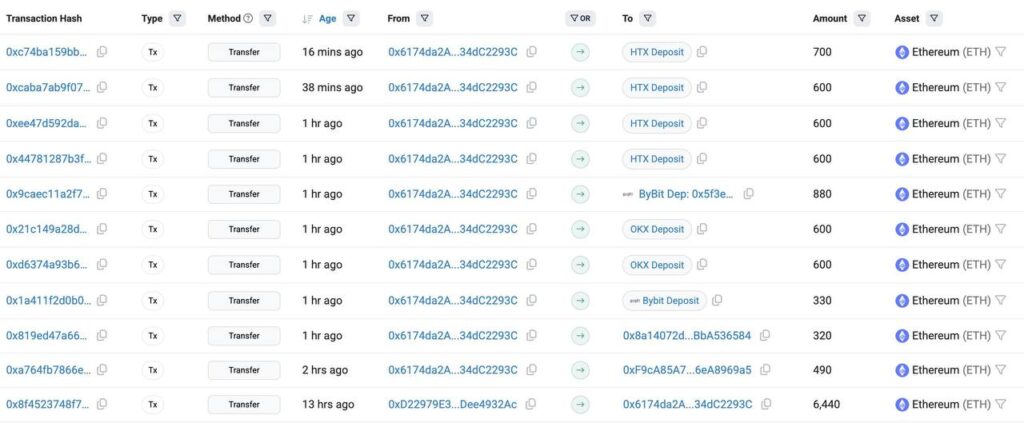Screen dimensions: 1024x423
Task: Open transaction 0x8f4523748f7 details
Action: coord(48,405)
